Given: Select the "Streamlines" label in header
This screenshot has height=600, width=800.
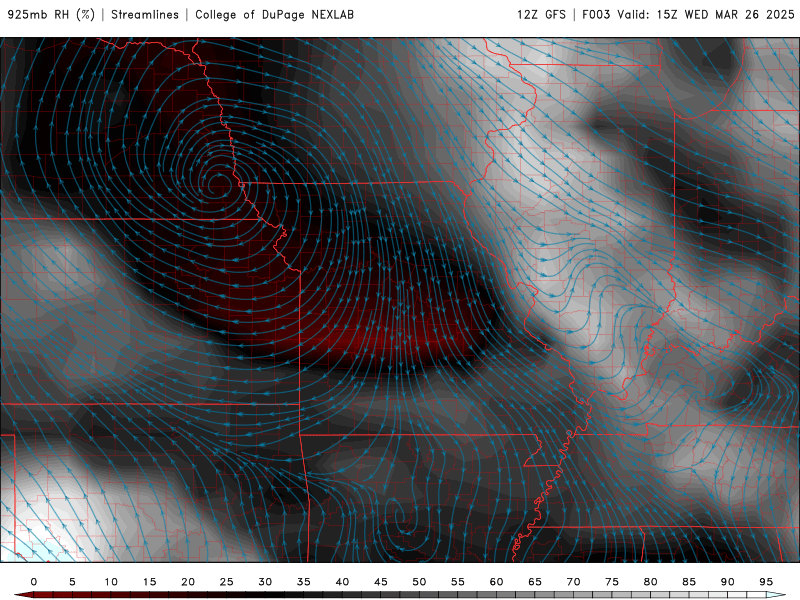Looking at the screenshot, I should tap(145, 15).
